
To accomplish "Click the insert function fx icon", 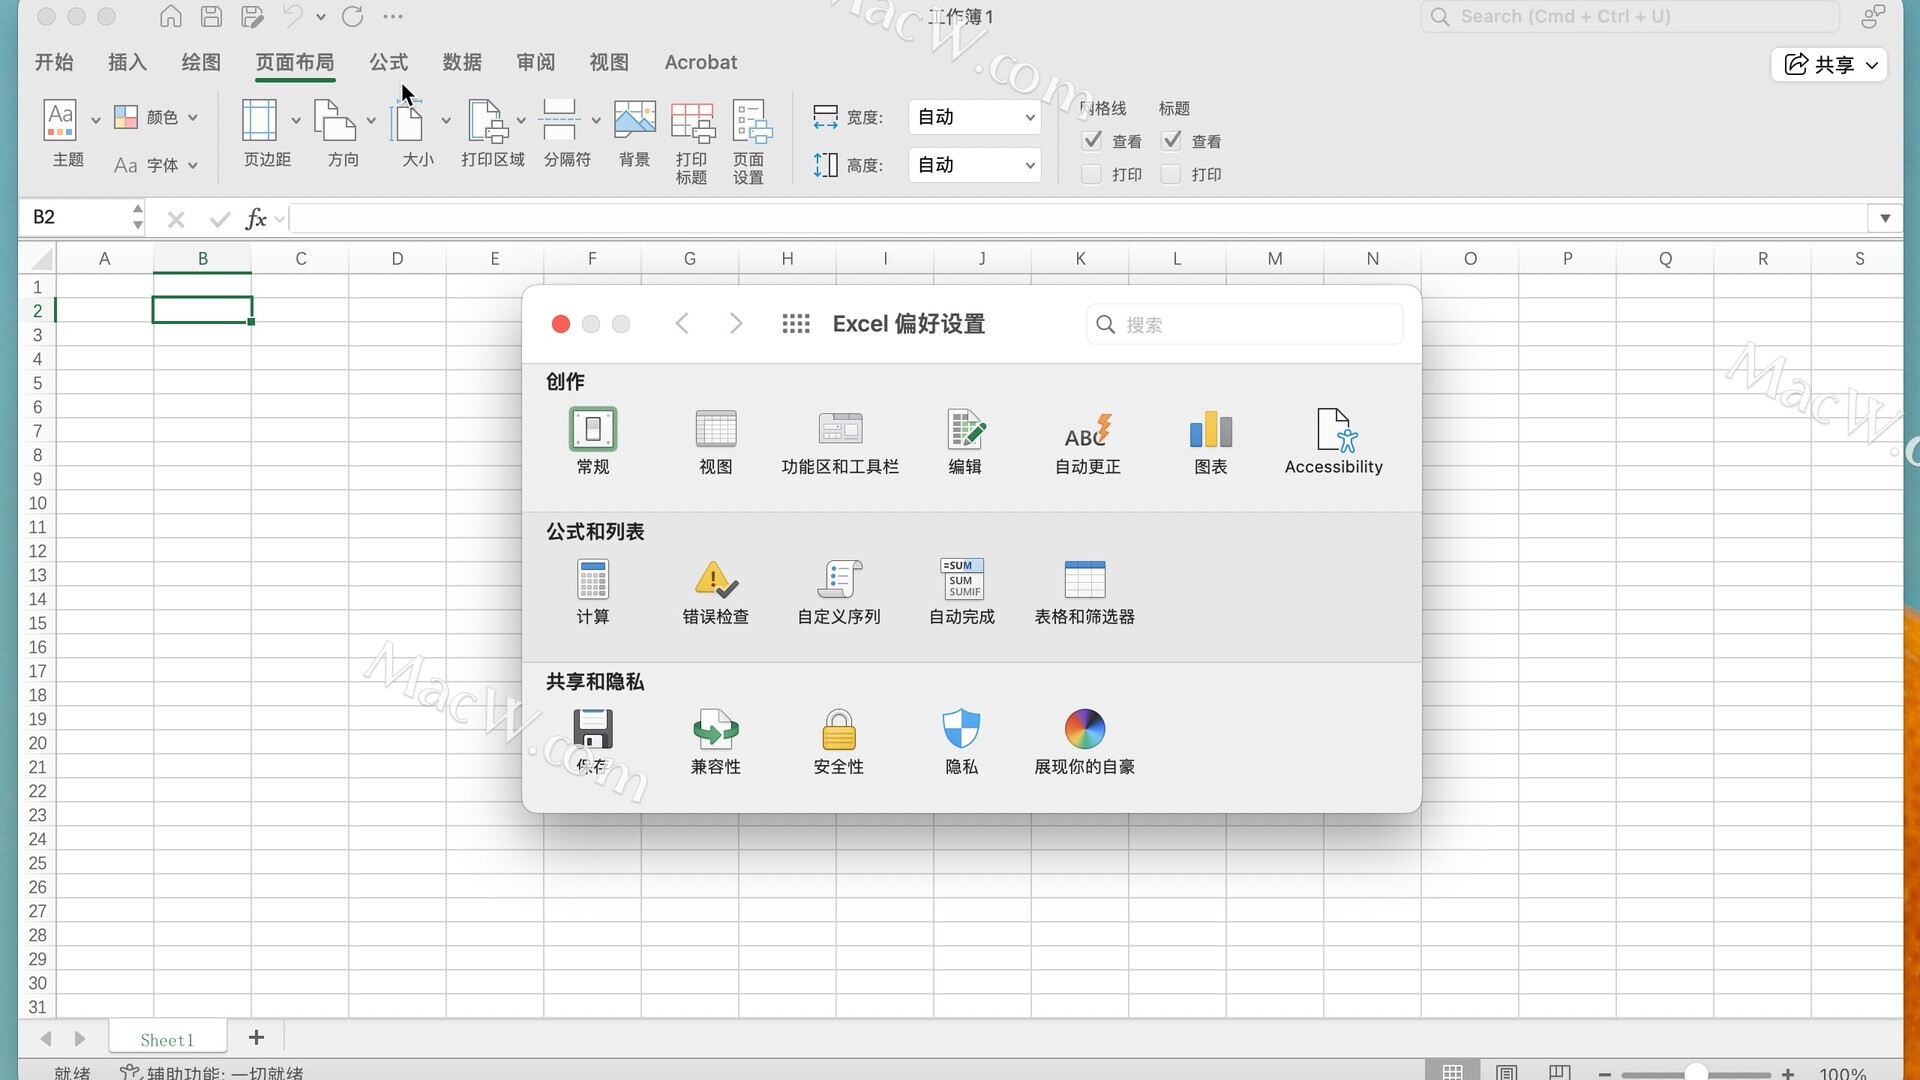I will [256, 218].
